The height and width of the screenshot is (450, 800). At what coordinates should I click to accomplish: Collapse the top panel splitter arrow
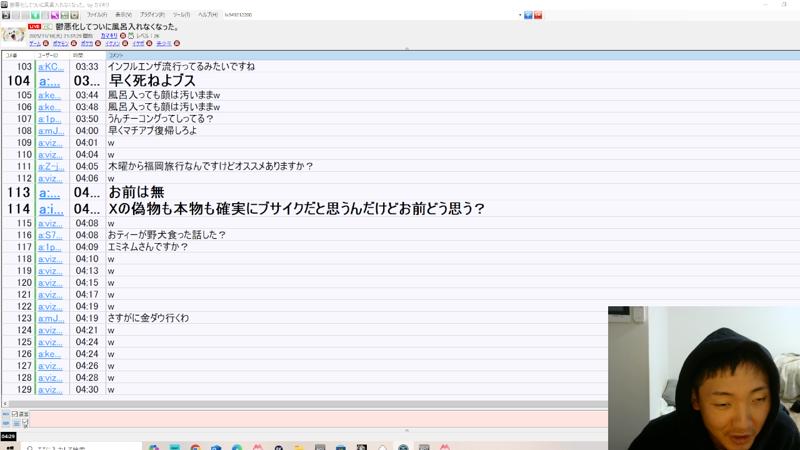click(x=407, y=49)
